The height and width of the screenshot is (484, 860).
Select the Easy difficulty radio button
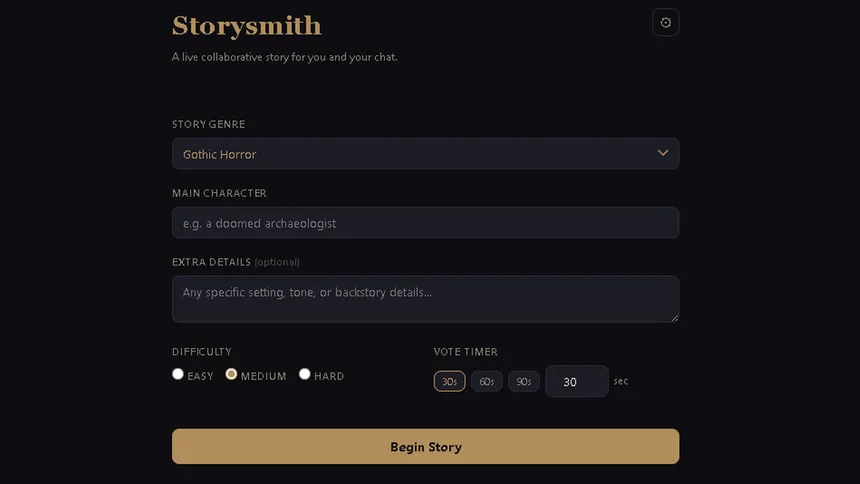point(178,374)
